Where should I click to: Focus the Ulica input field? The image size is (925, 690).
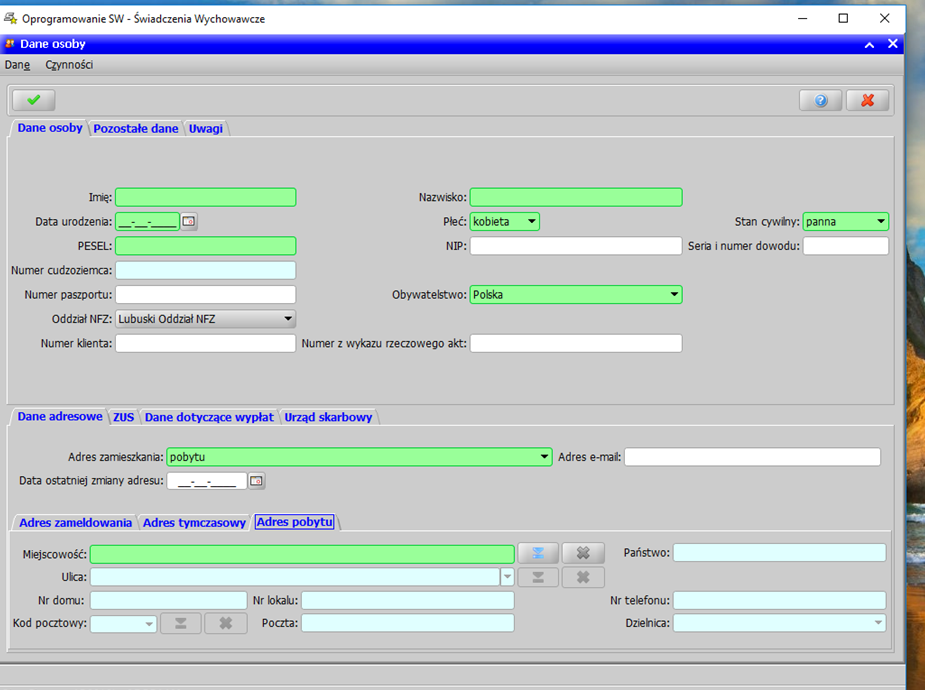[x=295, y=577]
